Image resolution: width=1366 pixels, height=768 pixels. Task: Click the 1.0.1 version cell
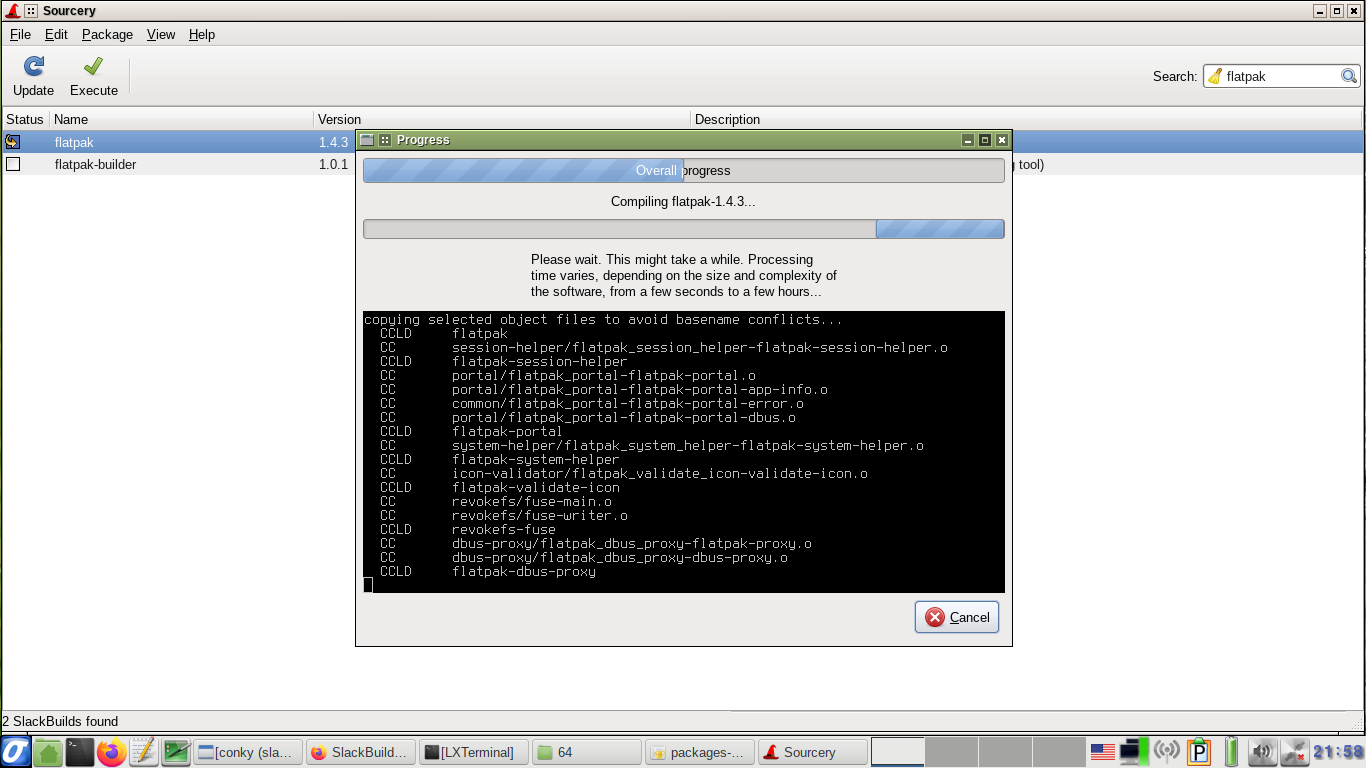coord(333,164)
